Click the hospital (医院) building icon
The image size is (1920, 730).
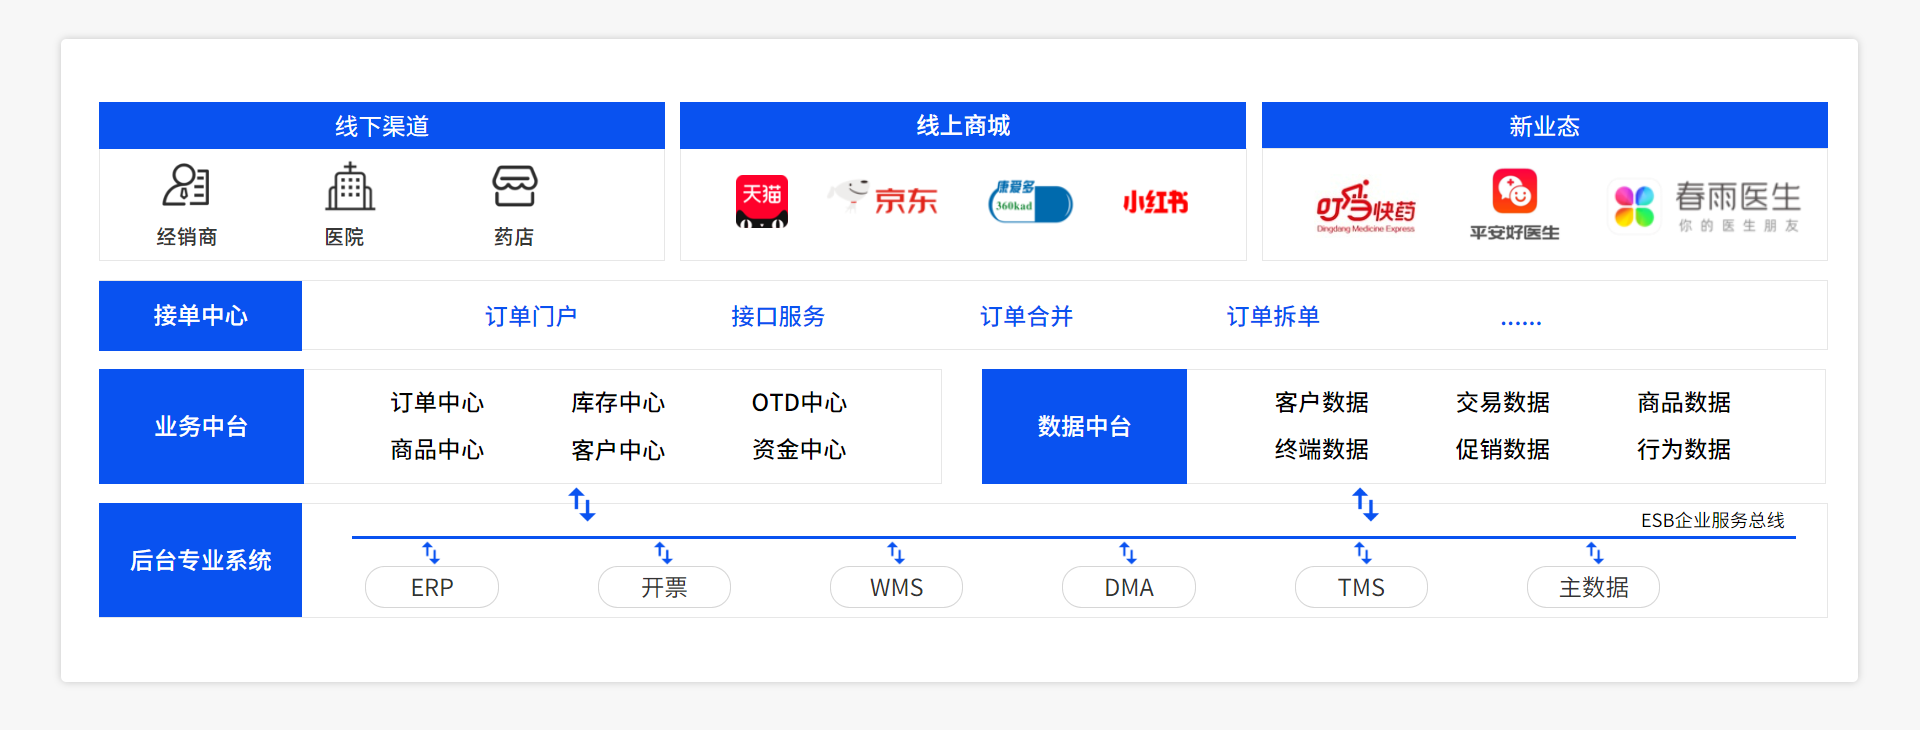pyautogui.click(x=350, y=186)
